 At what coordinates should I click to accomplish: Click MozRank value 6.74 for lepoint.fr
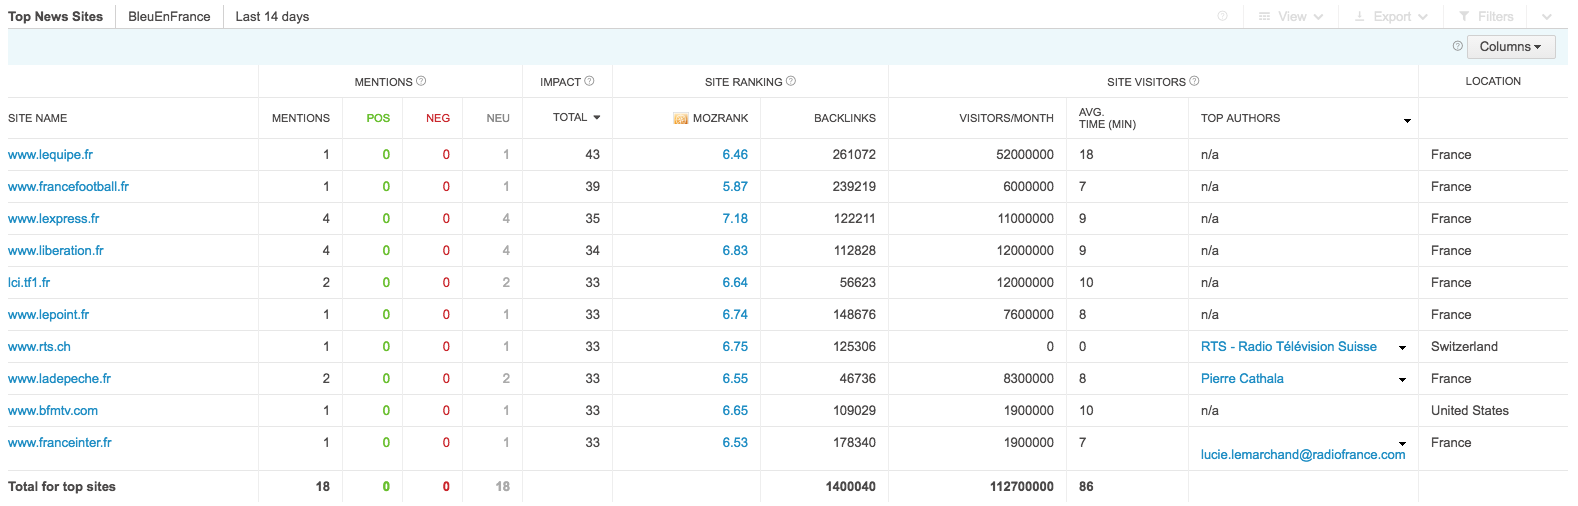[735, 314]
